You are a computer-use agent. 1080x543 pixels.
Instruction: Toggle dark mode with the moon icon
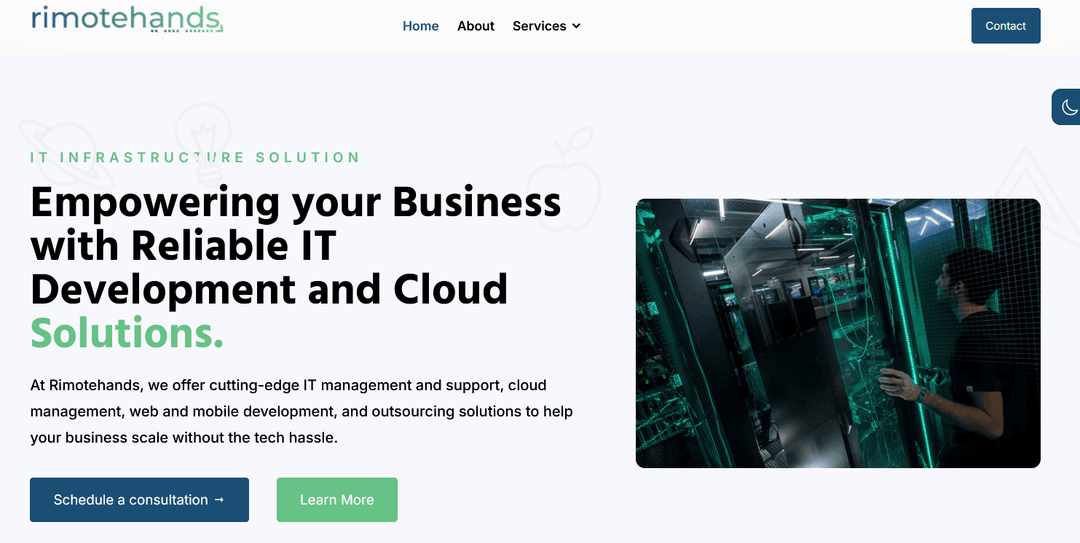tap(1069, 107)
